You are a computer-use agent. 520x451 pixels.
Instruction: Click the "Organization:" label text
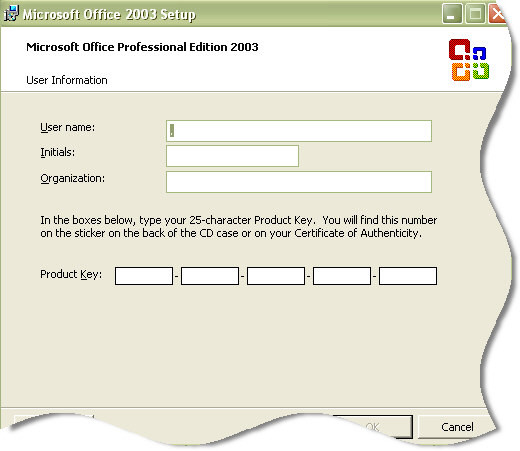coord(73,179)
